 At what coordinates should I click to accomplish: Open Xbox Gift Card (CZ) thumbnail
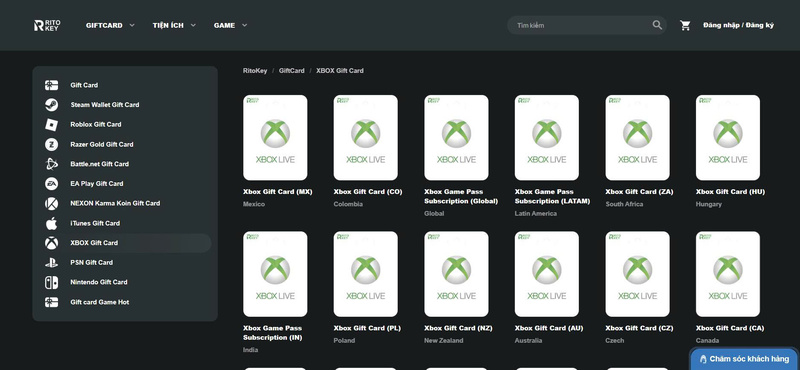637,274
